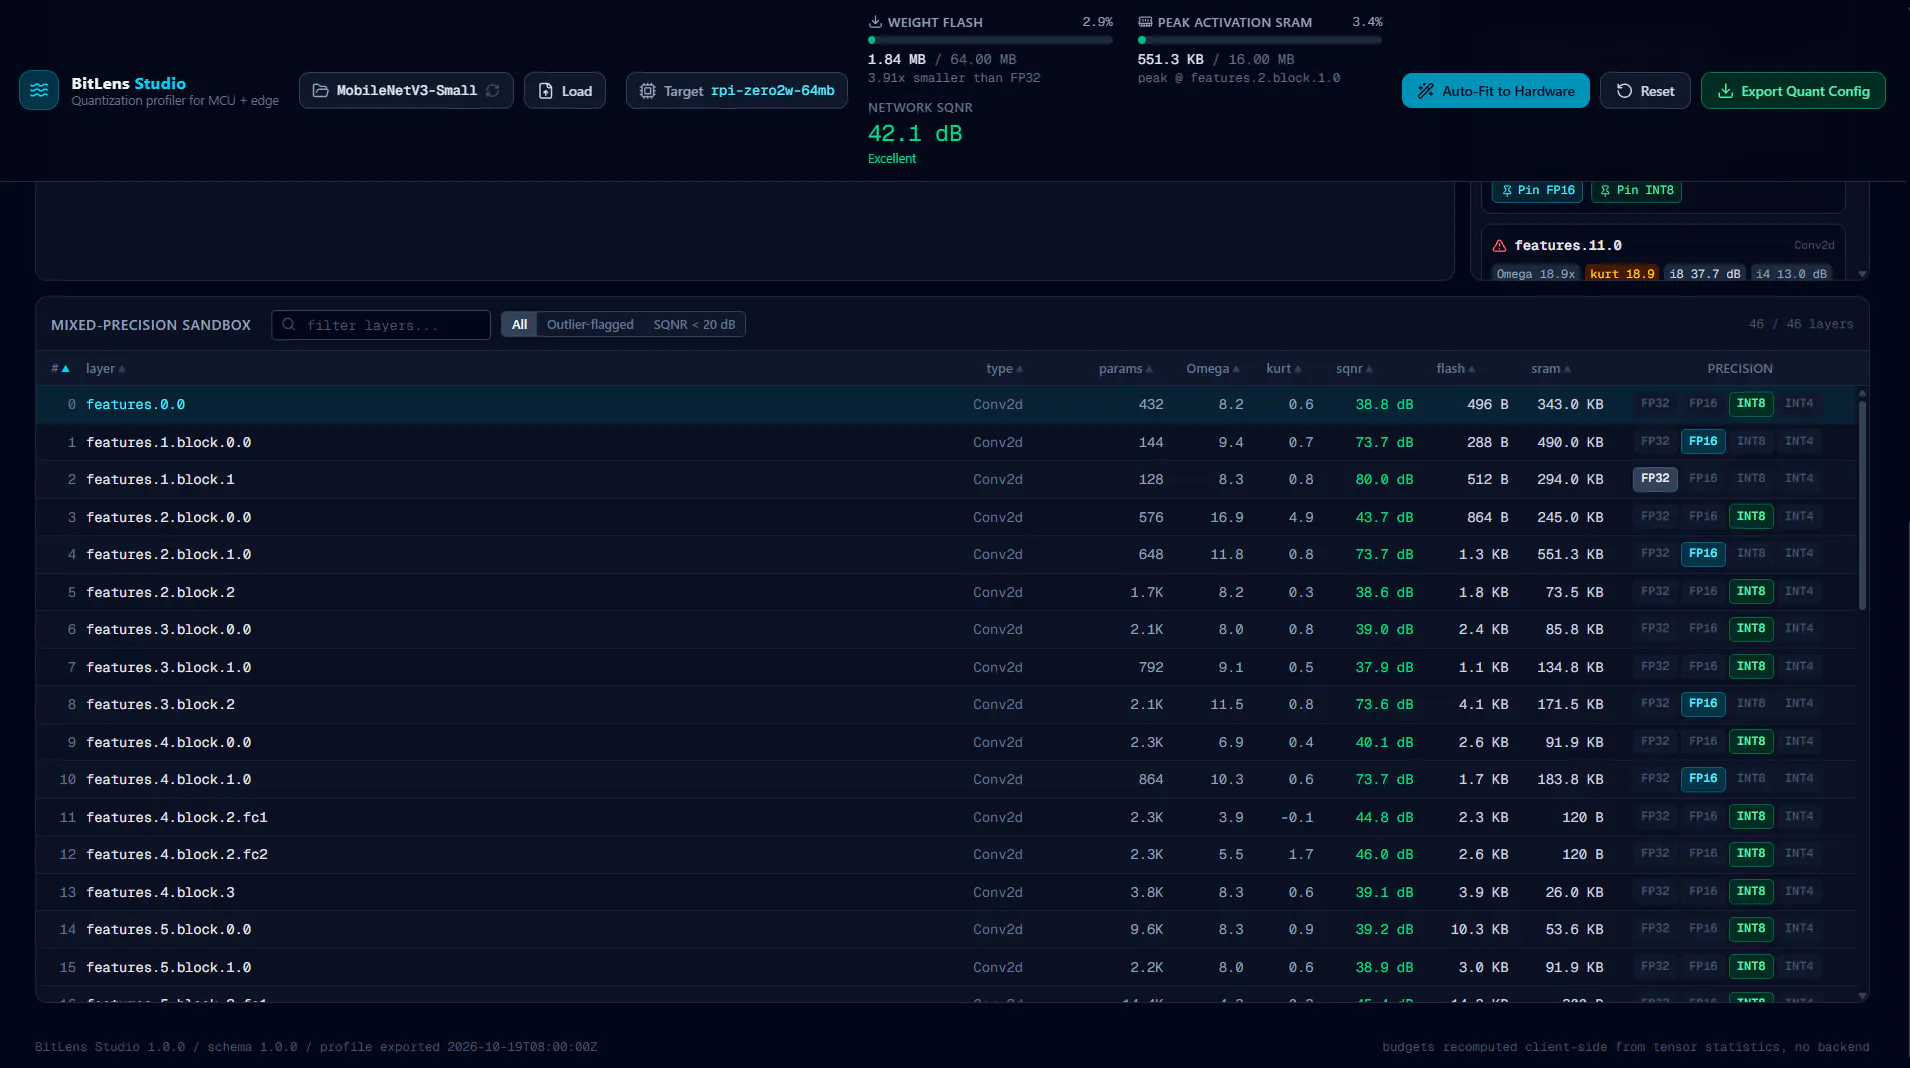The image size is (1910, 1068).
Task: Select the SQNR < 20 dB filter tab
Action: point(694,325)
